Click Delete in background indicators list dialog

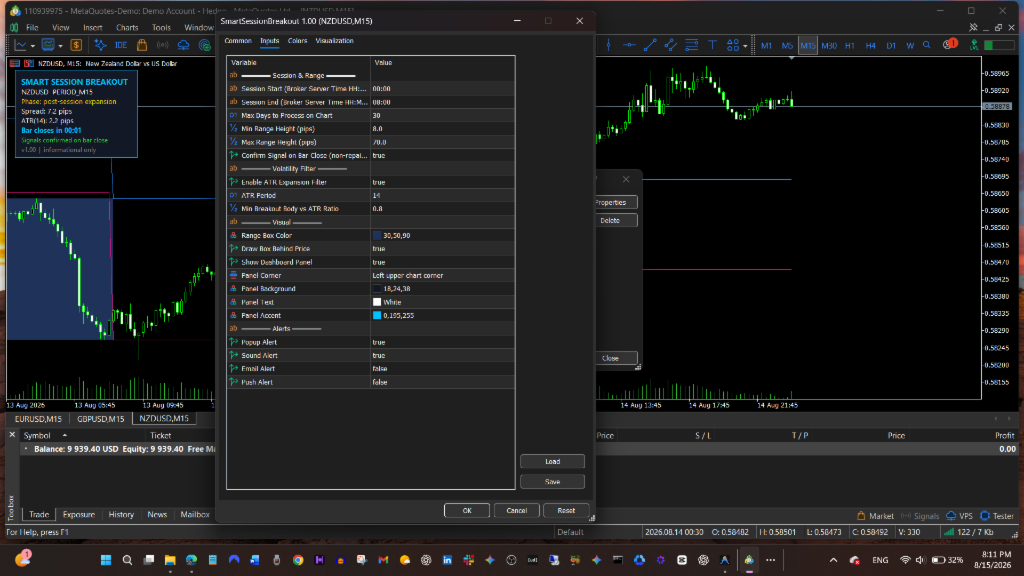(616, 221)
